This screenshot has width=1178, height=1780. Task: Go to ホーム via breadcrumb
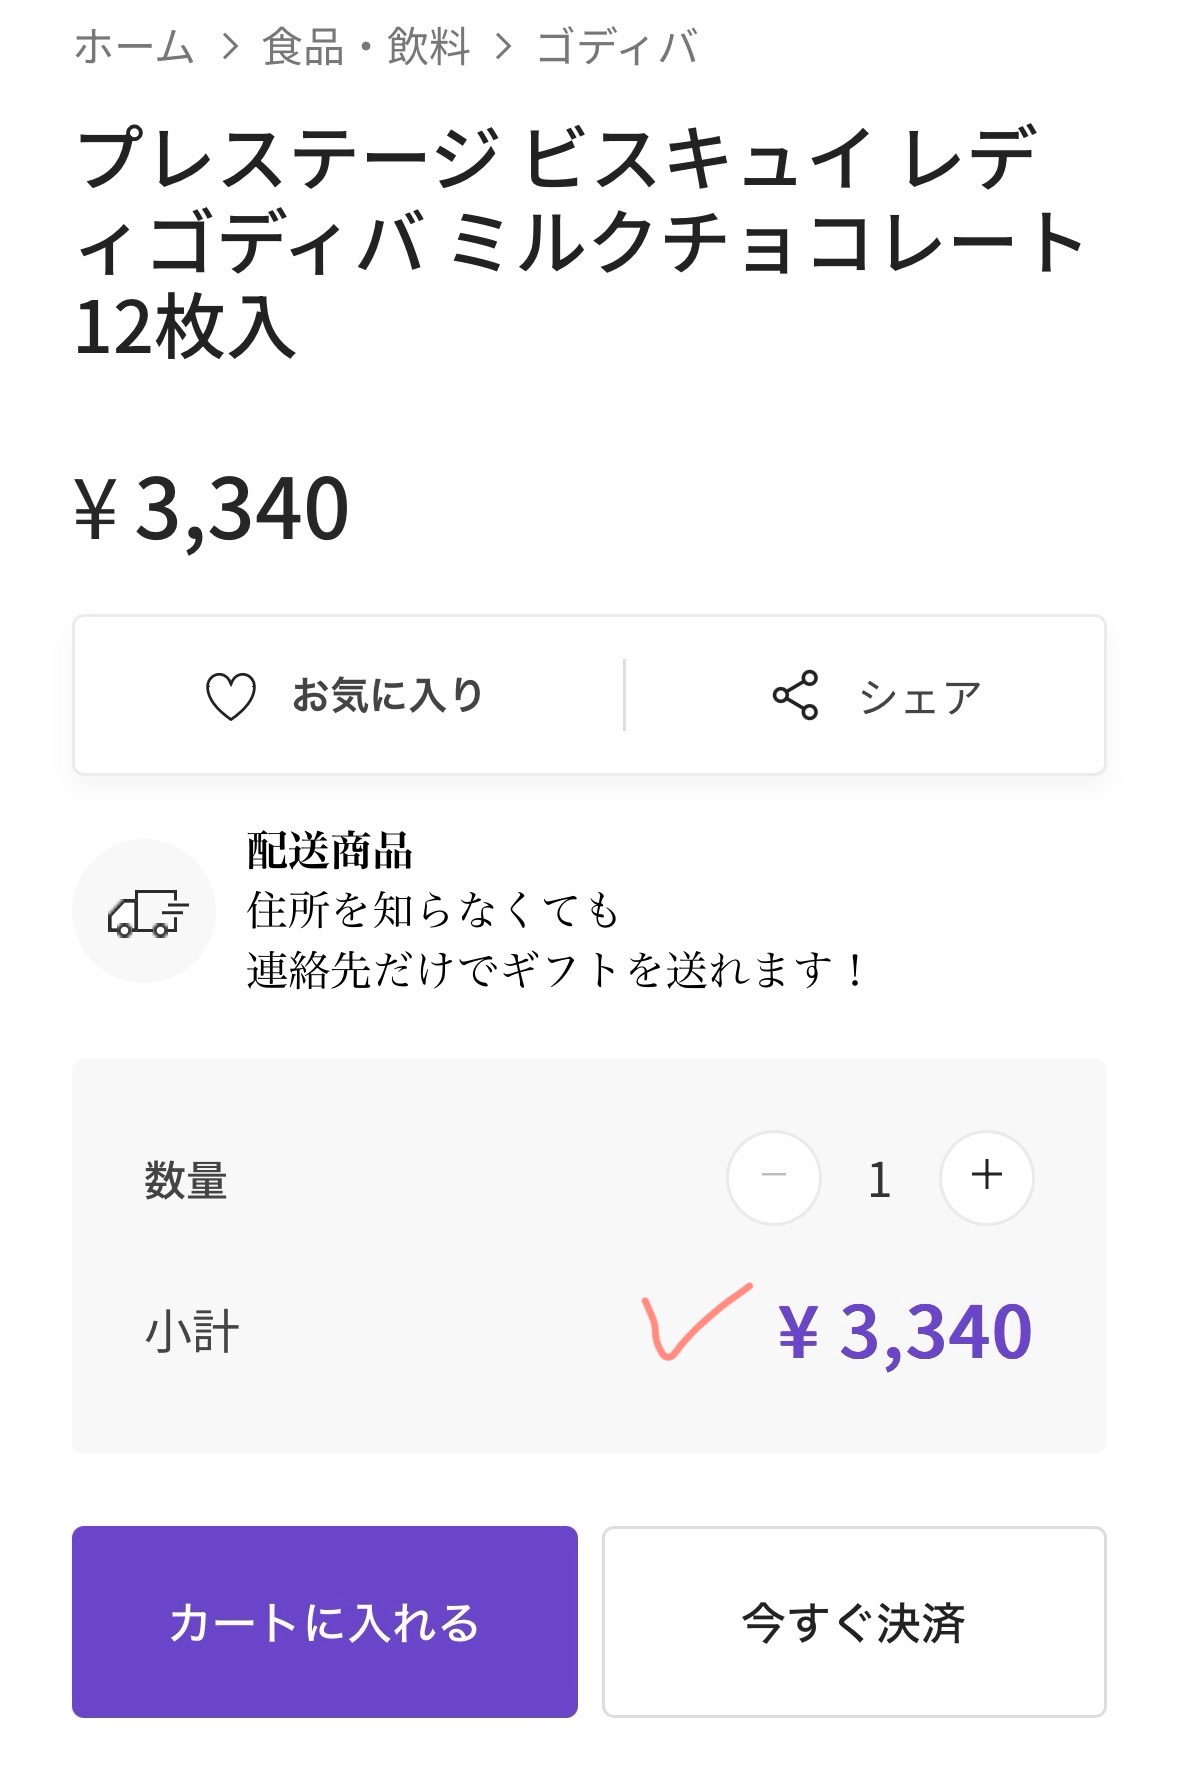tap(134, 47)
